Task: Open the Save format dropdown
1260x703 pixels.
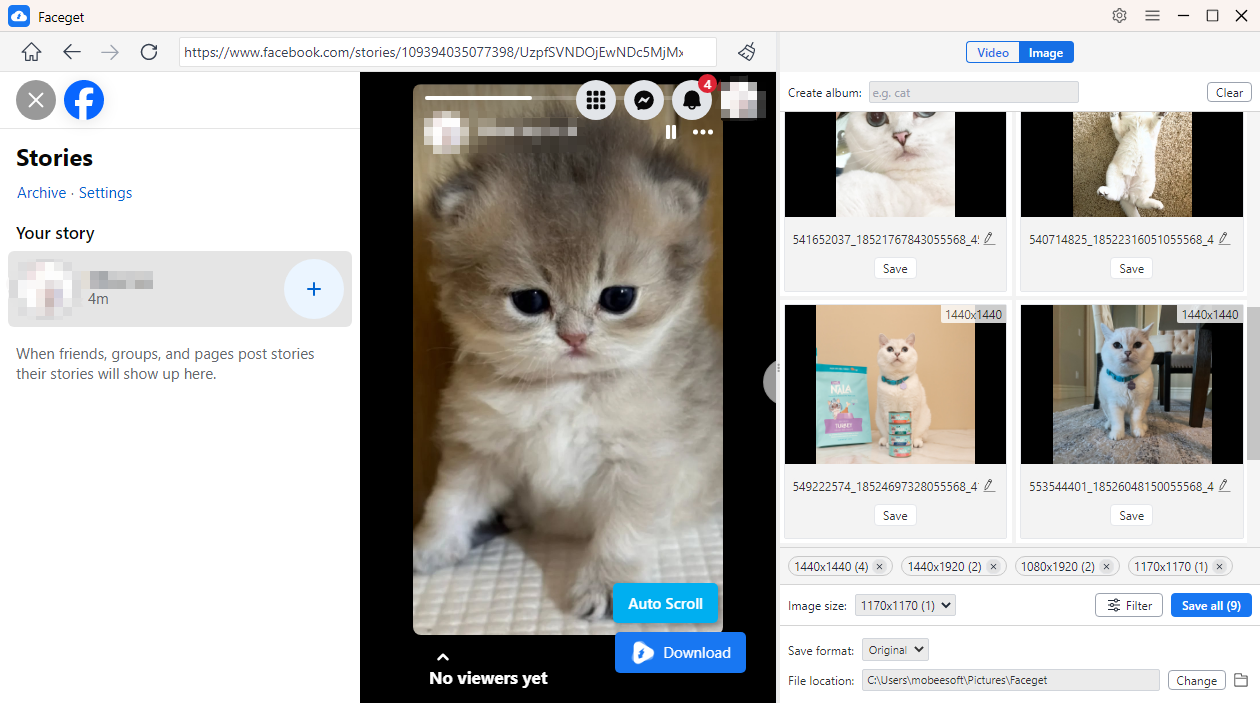Action: coord(895,650)
